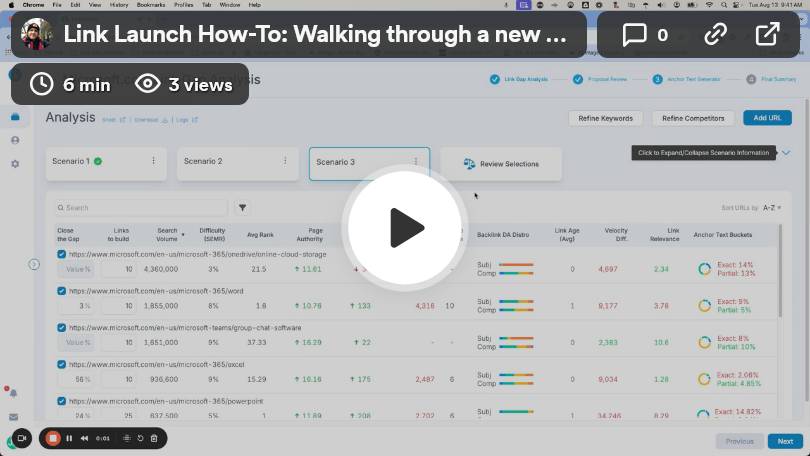Go to Final Summary step
This screenshot has height=456, width=810.
click(771, 79)
